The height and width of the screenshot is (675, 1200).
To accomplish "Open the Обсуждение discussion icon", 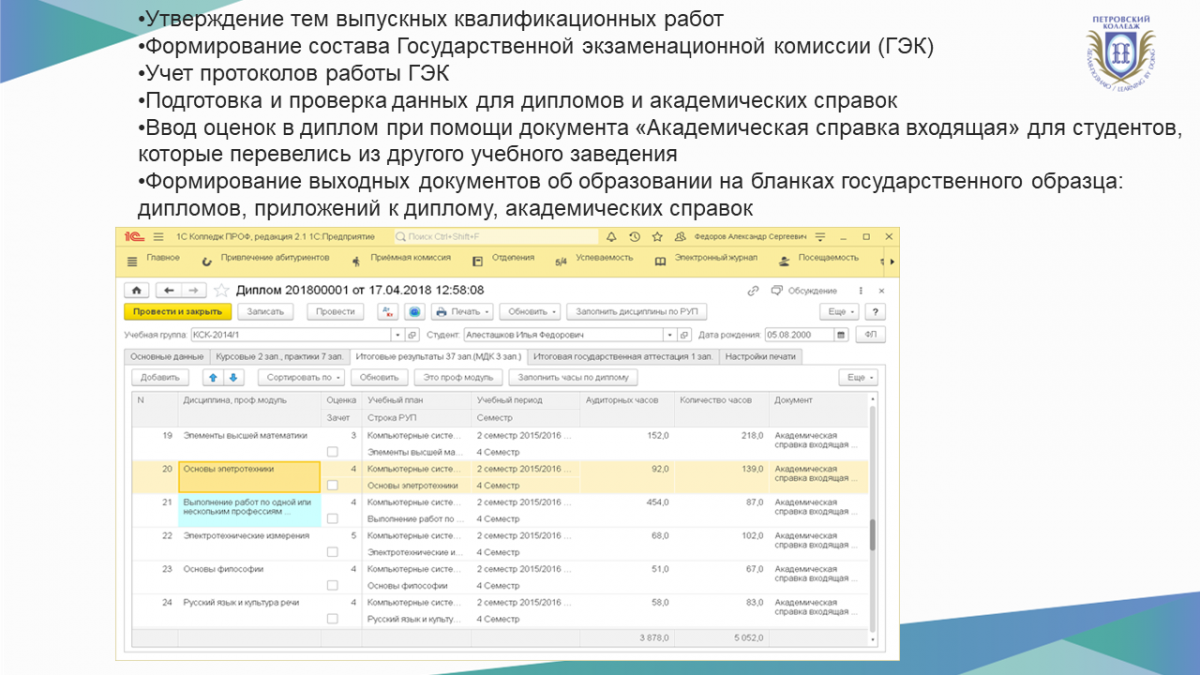I will tap(777, 290).
